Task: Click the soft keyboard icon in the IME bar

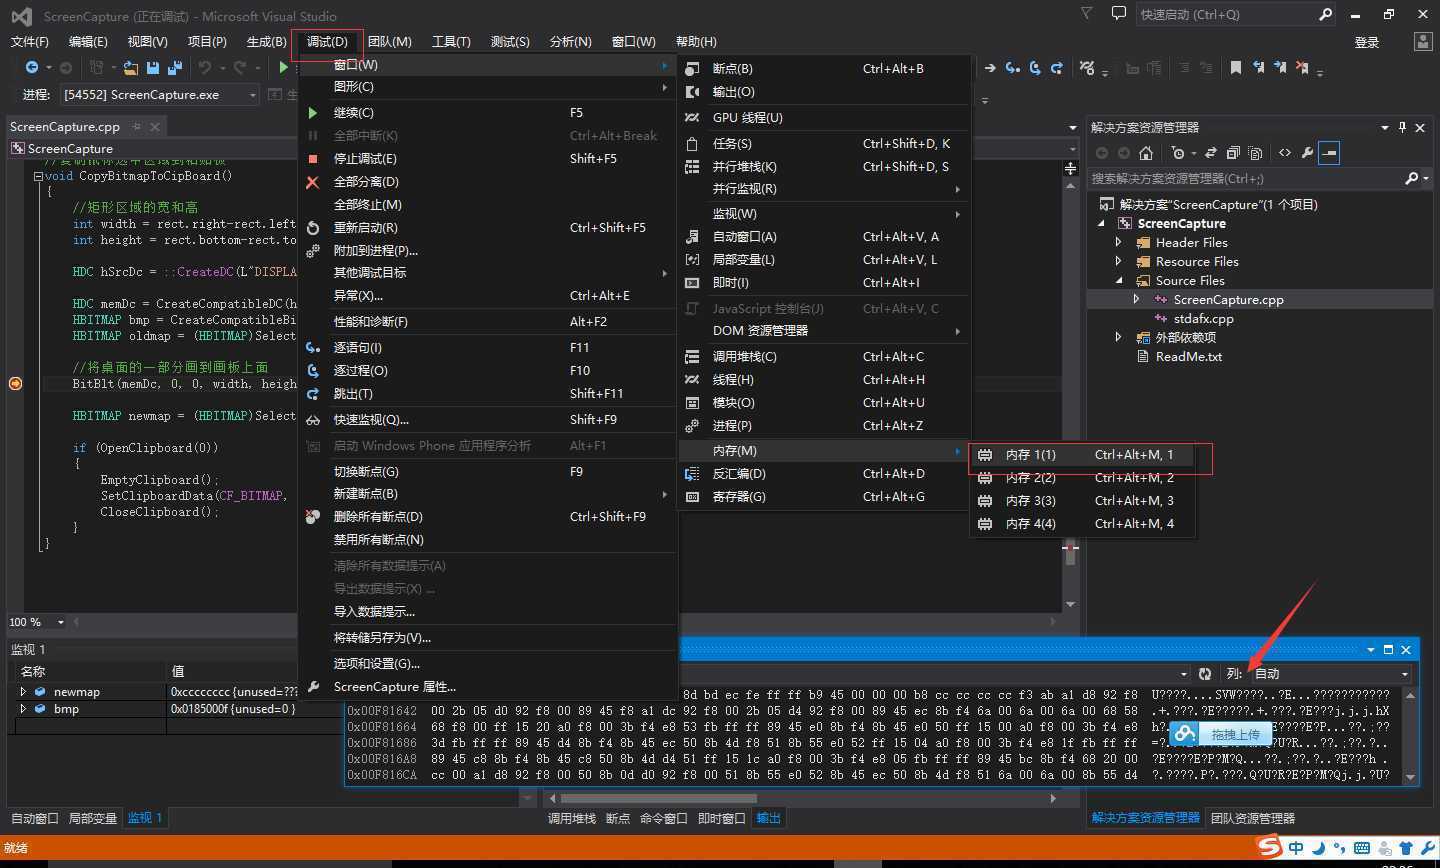Action: [1362, 848]
